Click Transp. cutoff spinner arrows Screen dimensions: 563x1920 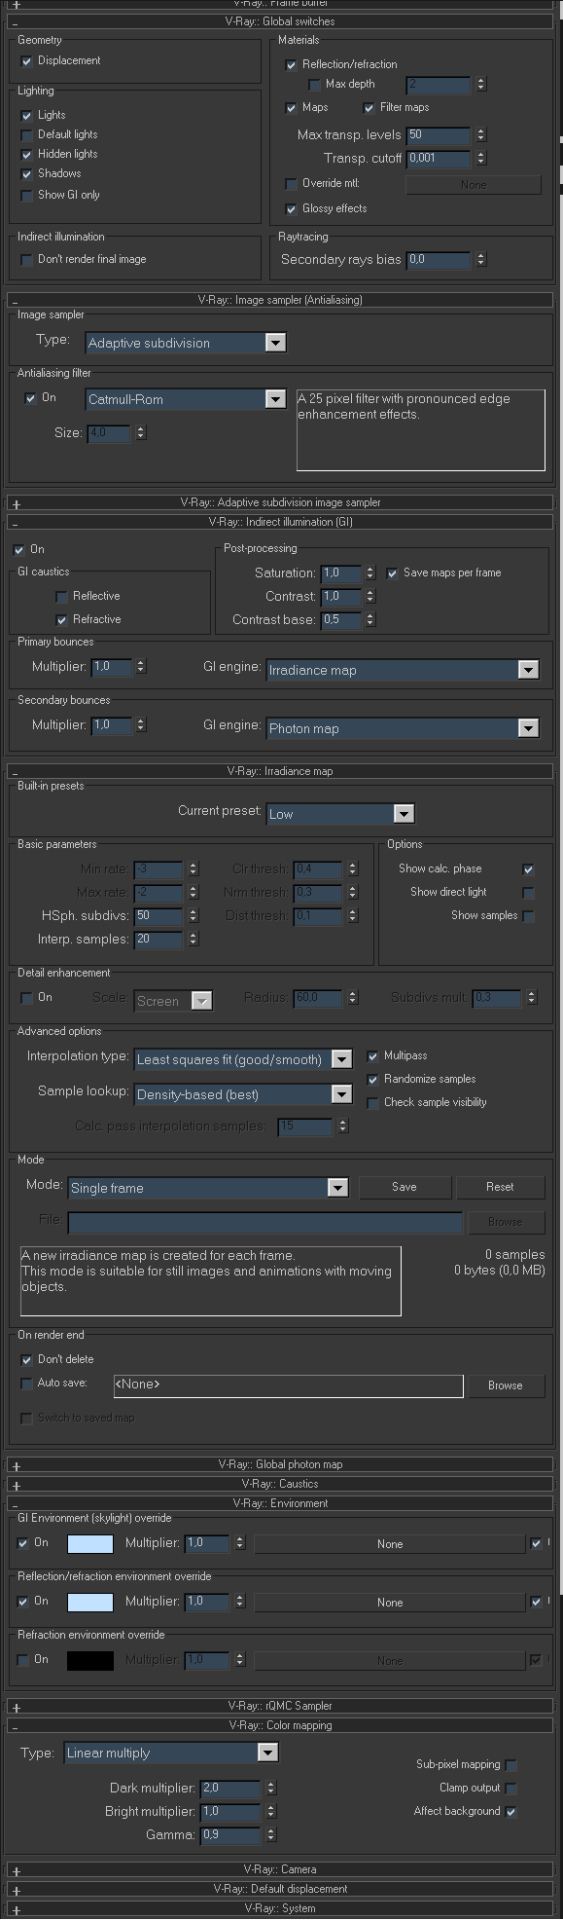click(481, 158)
